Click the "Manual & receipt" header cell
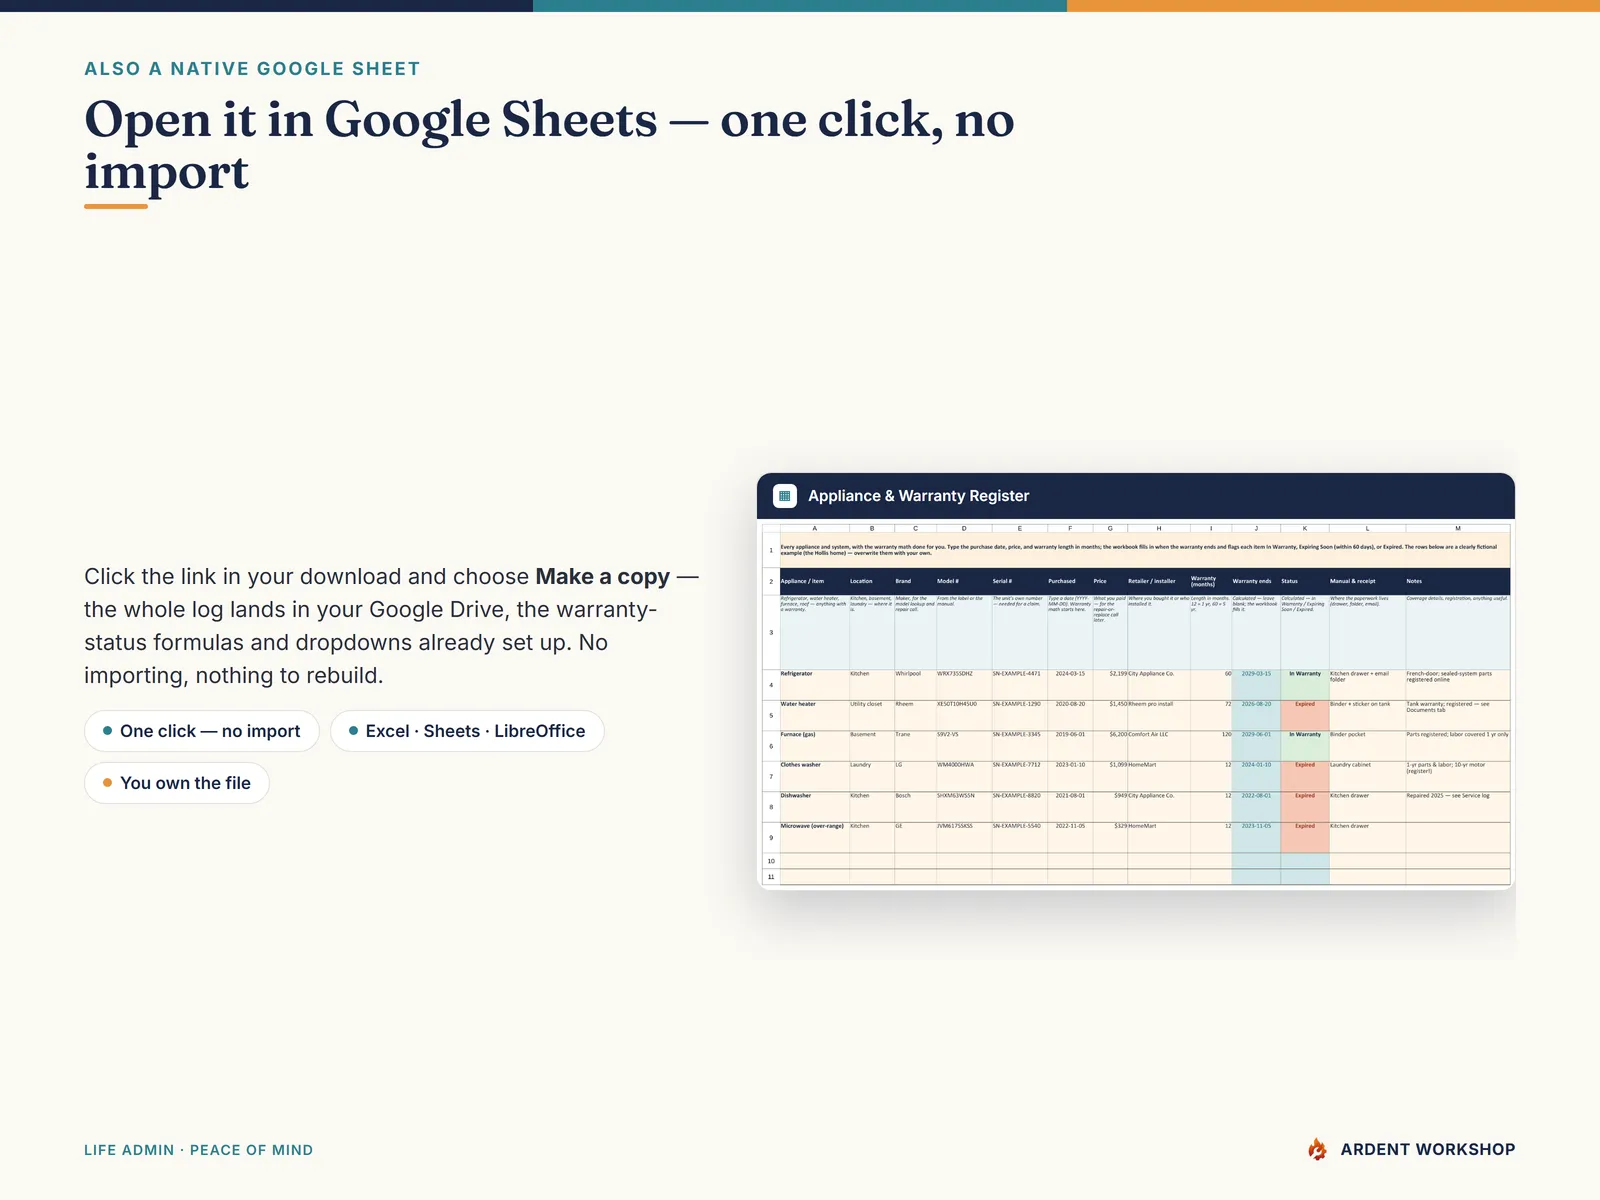Viewport: 1600px width, 1200px height. pos(1367,581)
